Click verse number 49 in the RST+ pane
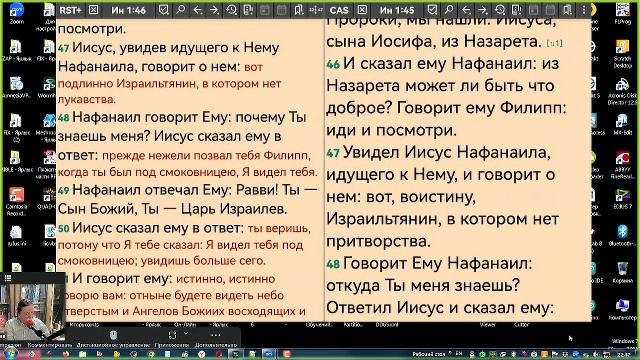This screenshot has height=360, width=640. [x=64, y=191]
